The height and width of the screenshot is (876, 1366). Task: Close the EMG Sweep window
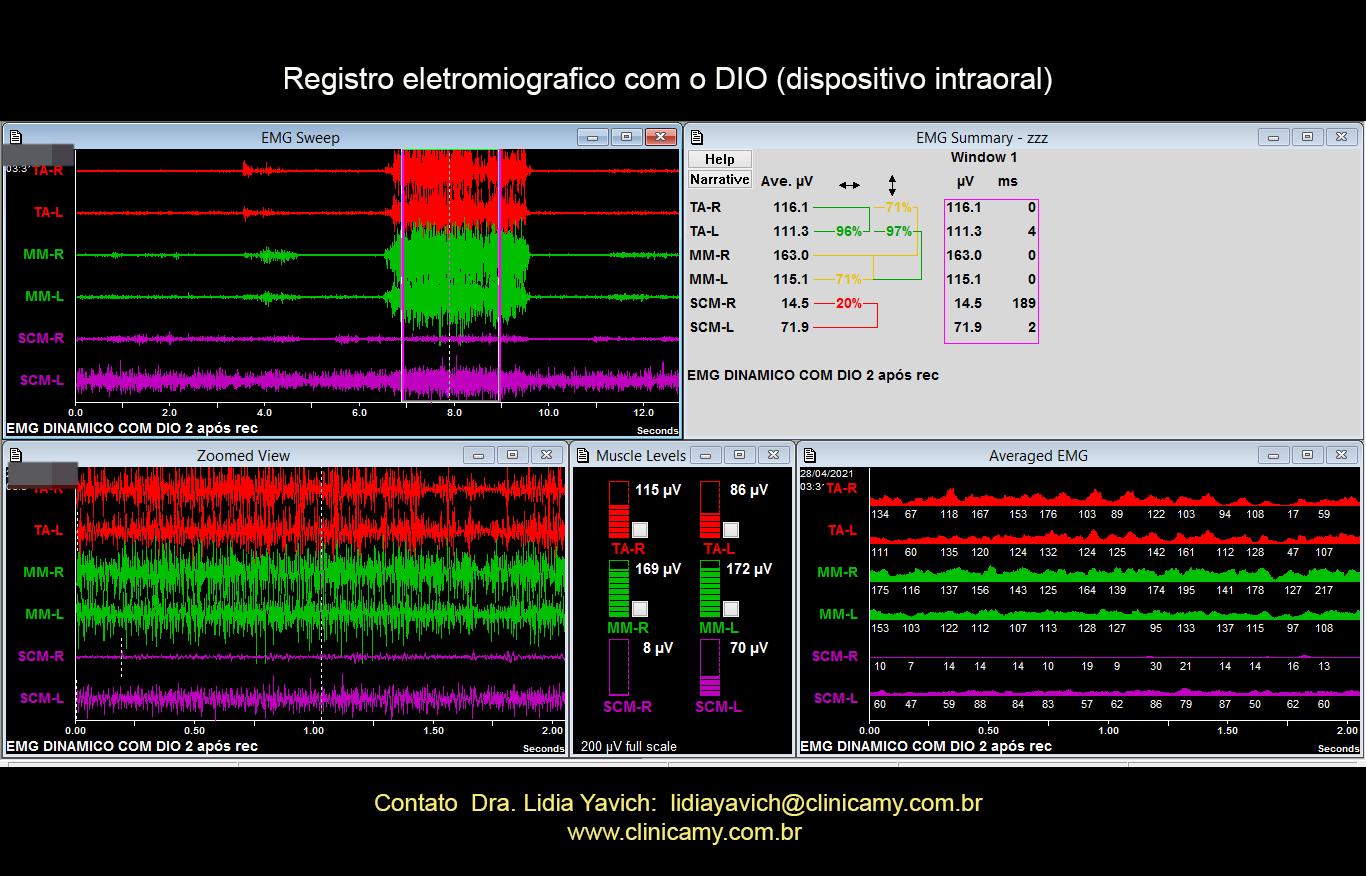click(x=660, y=137)
